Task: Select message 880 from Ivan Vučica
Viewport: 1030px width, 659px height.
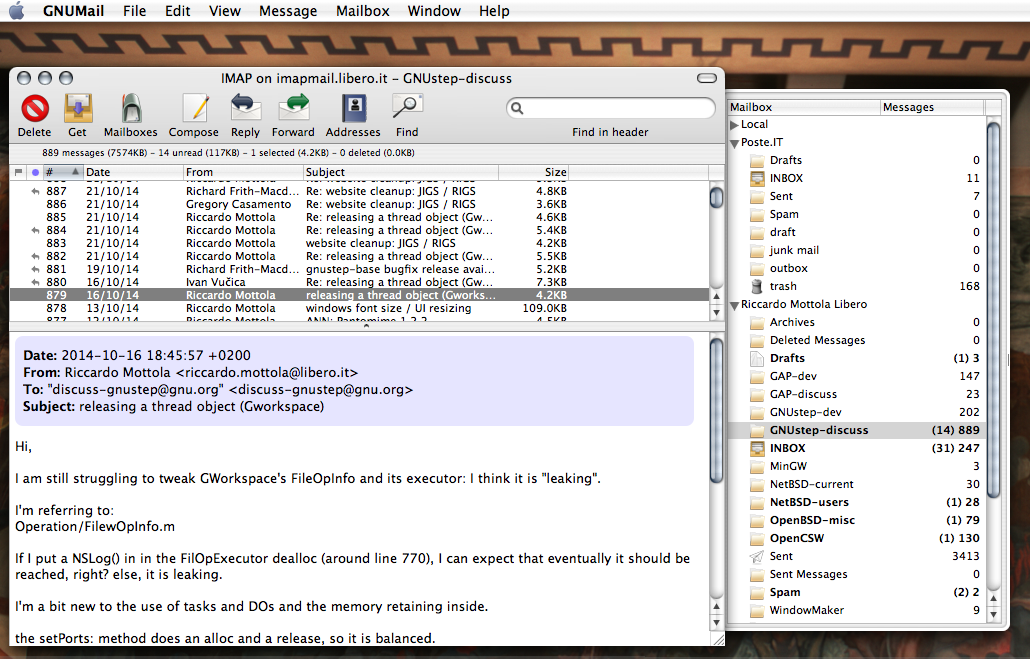Action: (359, 282)
